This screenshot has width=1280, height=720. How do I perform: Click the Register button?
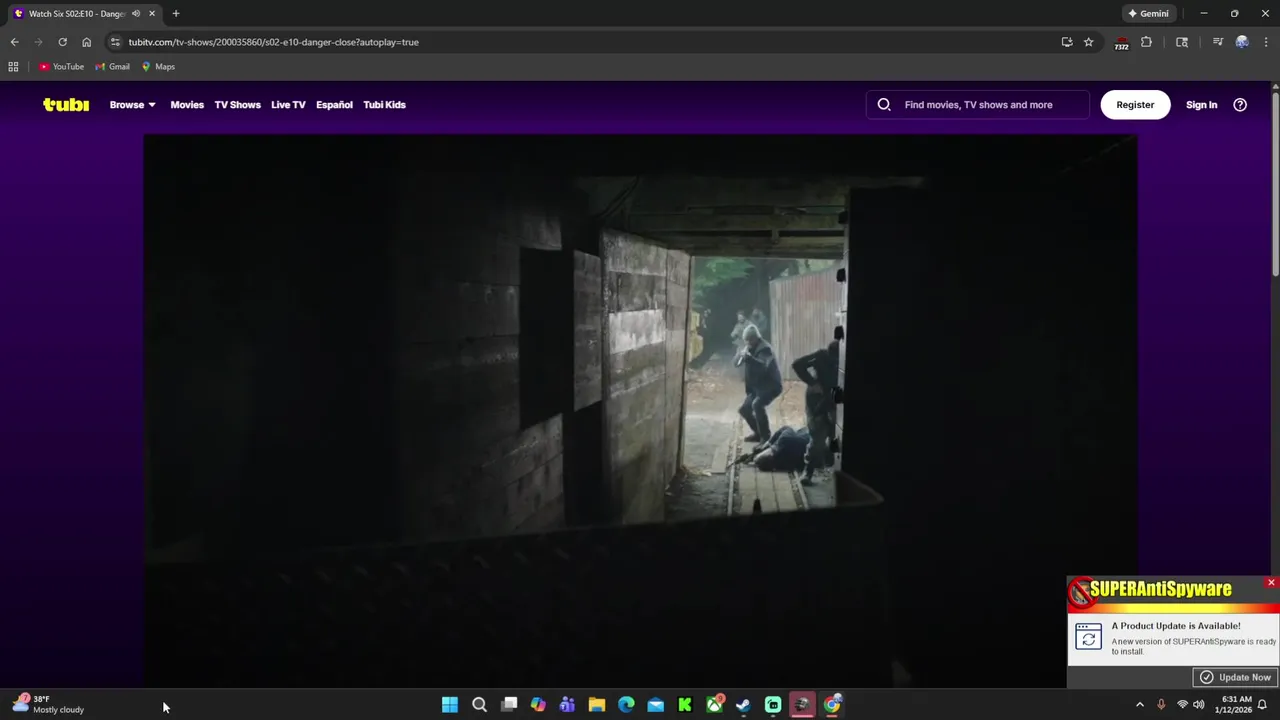click(x=1135, y=104)
